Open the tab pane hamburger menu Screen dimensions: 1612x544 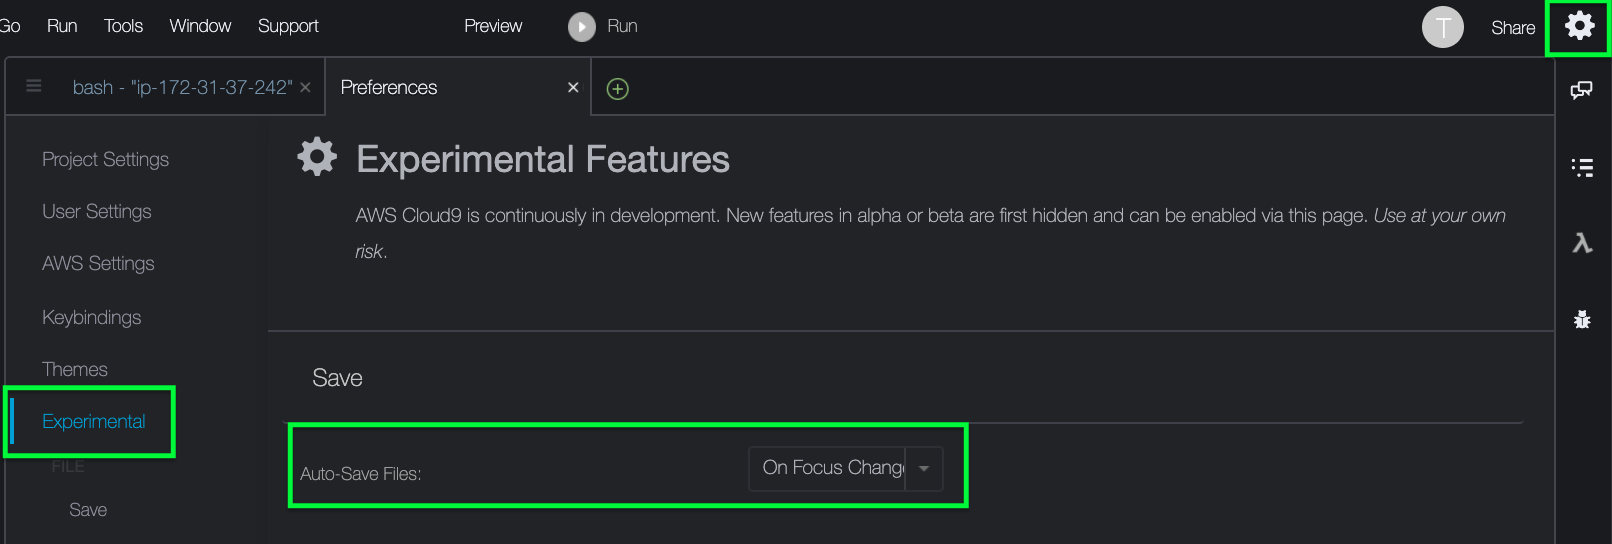(34, 86)
